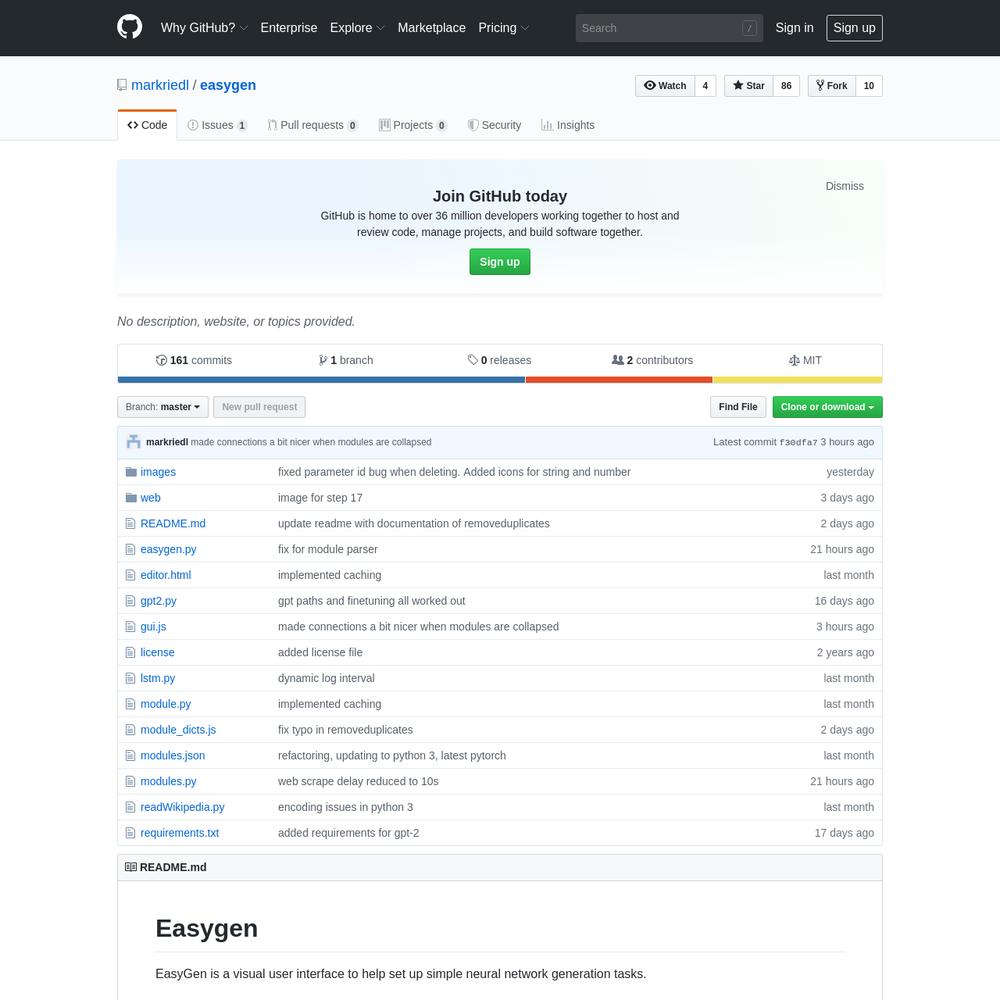Click the blue language bar segment
Screen dimensions: 1000x1000
tap(321, 380)
